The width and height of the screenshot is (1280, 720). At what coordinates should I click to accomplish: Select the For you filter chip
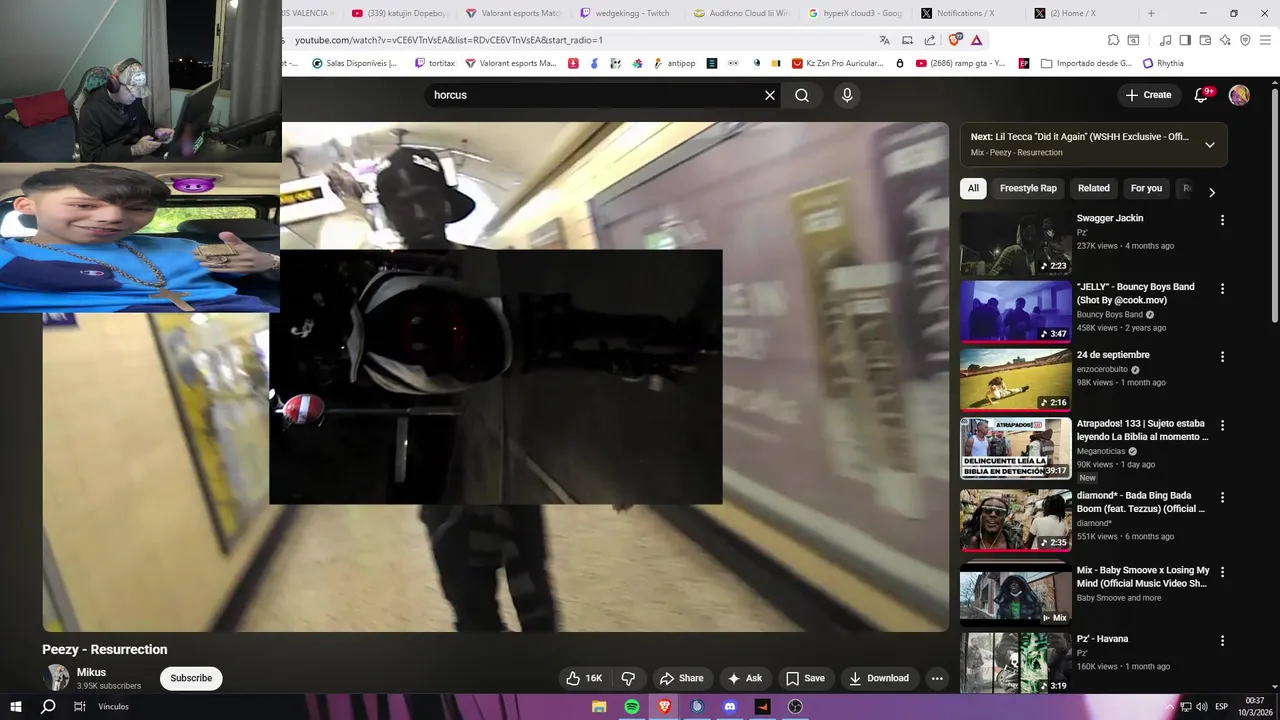tap(1146, 188)
